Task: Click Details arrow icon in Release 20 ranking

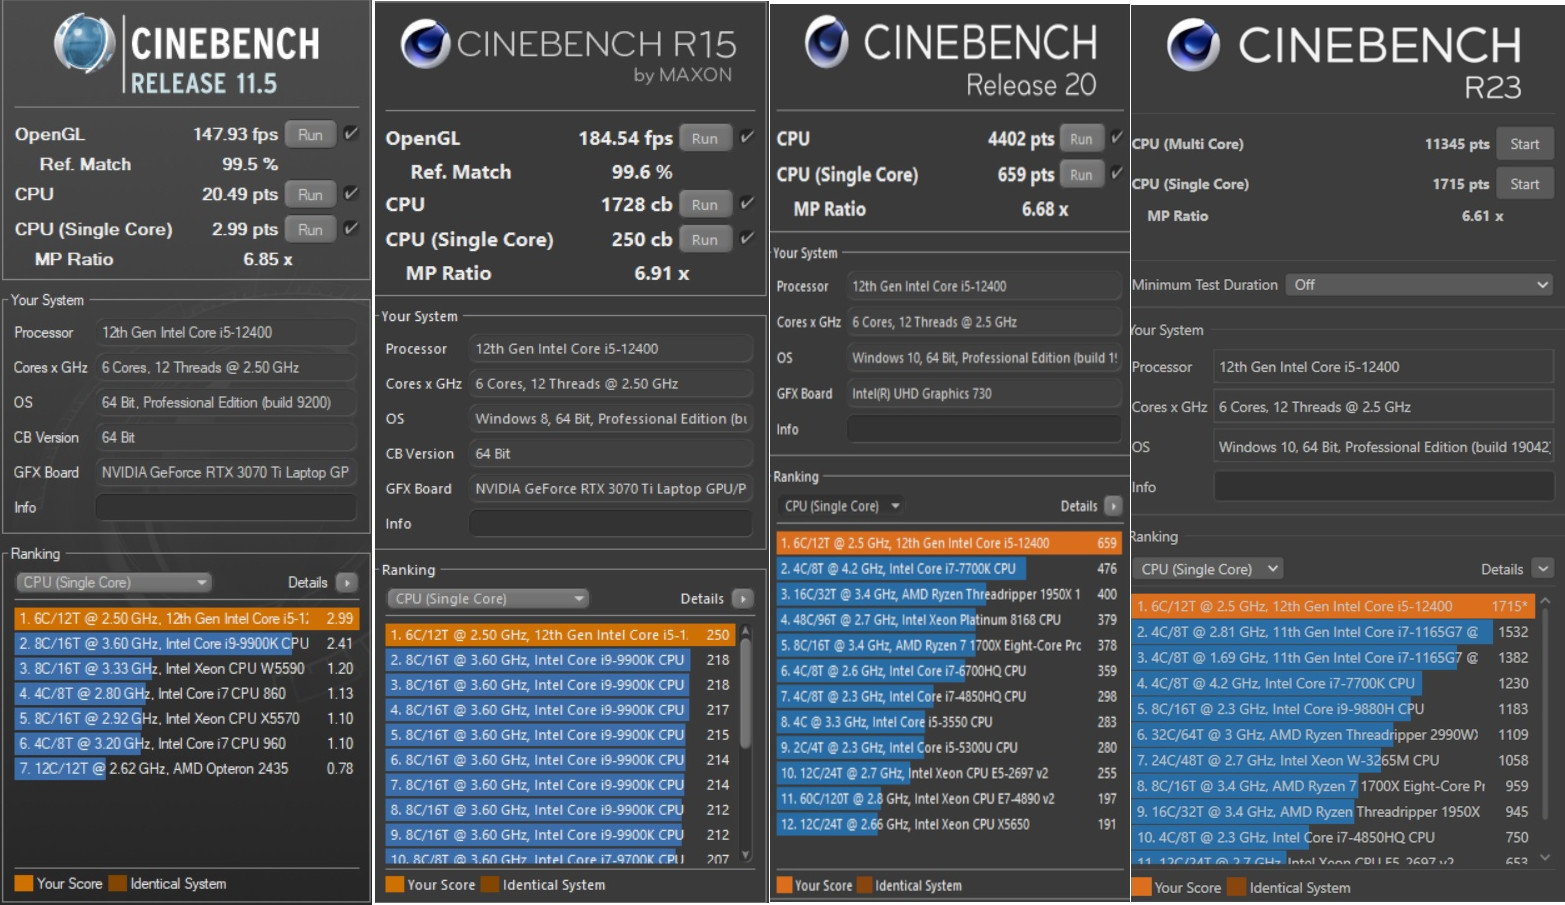Action: pos(1112,506)
